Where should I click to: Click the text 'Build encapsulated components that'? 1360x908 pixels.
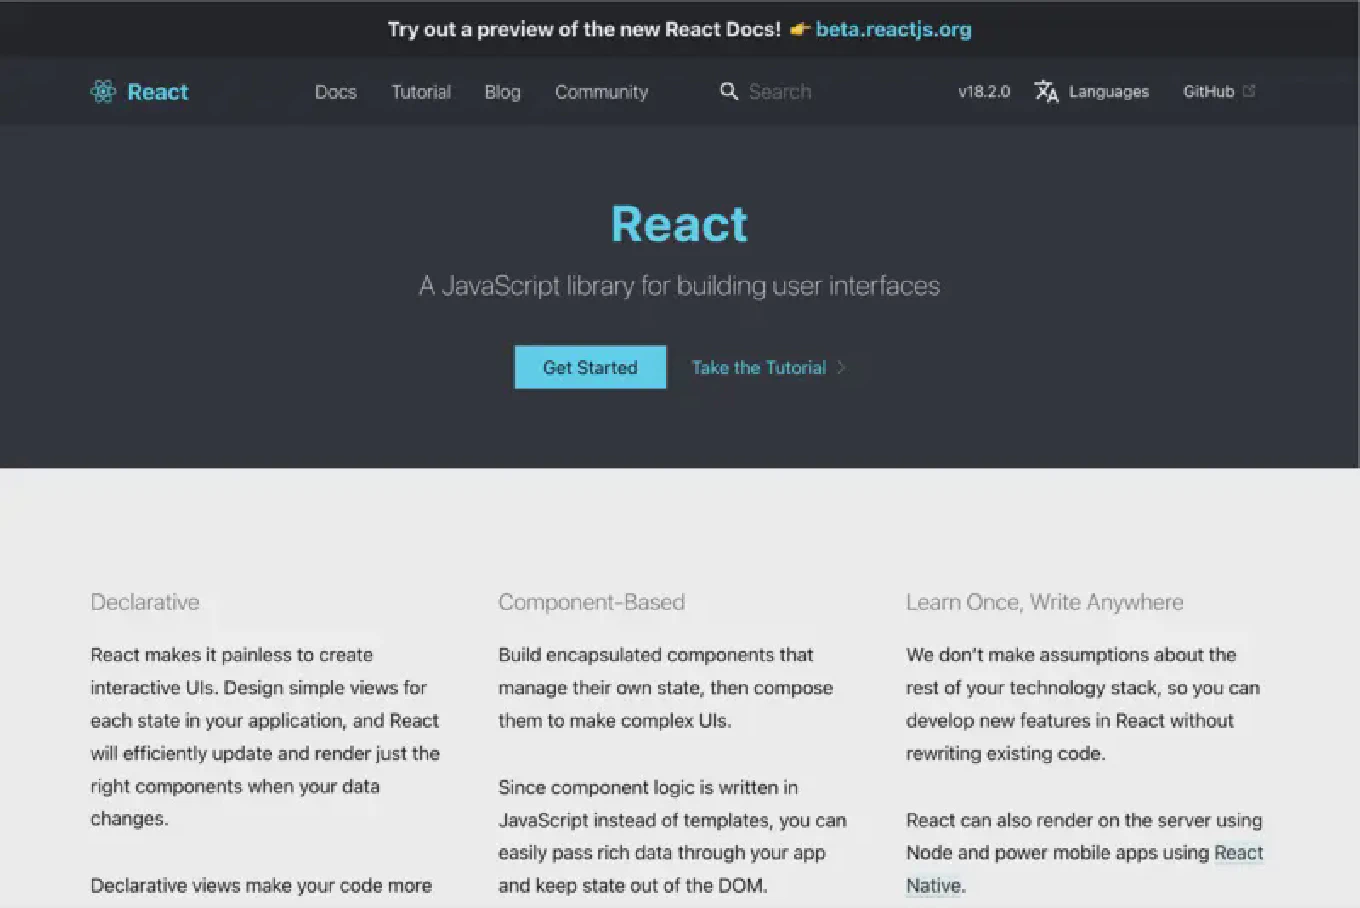tap(656, 655)
